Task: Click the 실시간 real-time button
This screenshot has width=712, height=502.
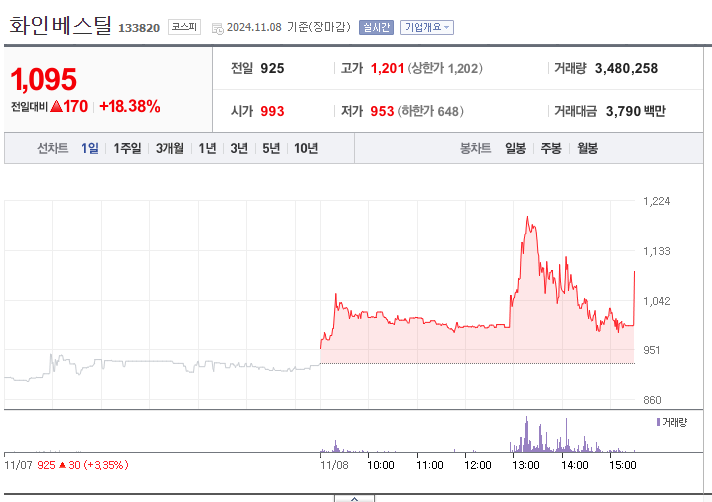Action: (x=376, y=27)
